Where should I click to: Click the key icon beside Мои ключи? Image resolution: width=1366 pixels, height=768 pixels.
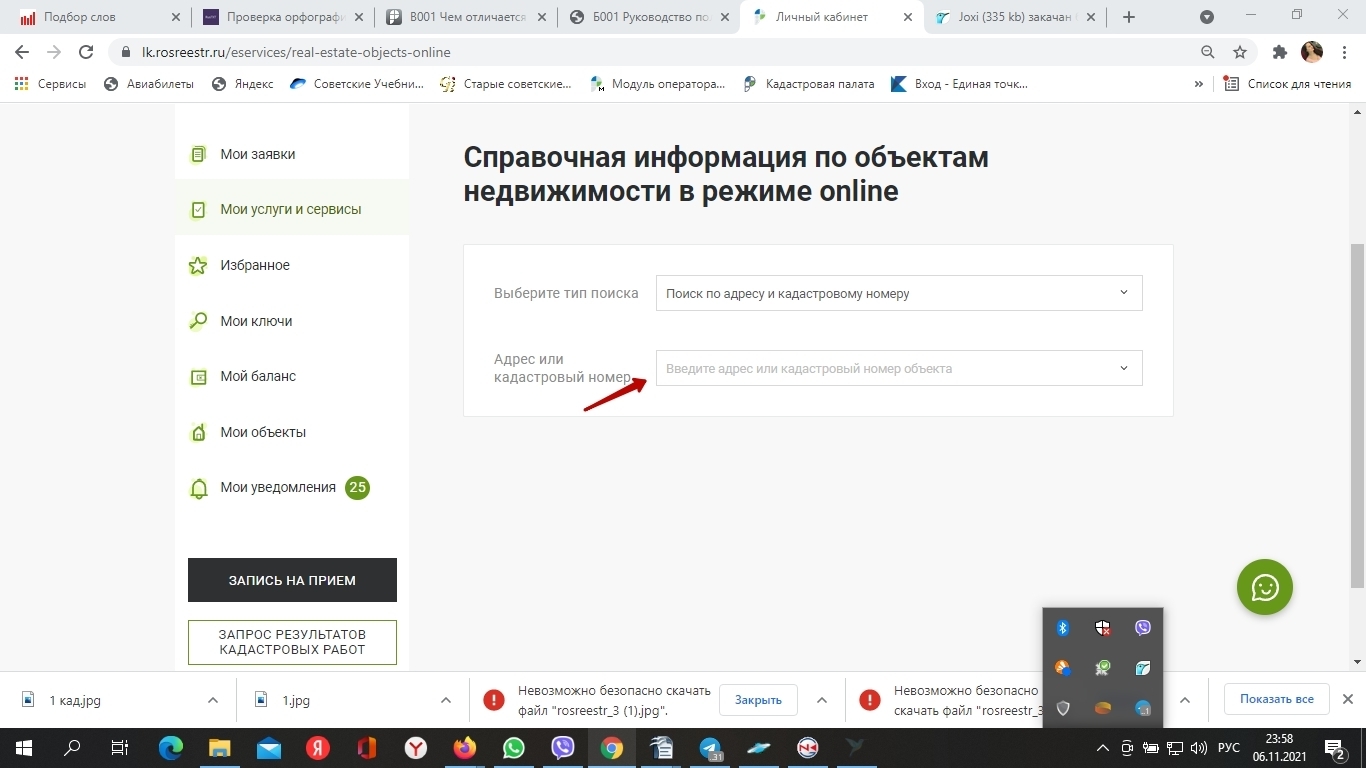pyautogui.click(x=199, y=321)
